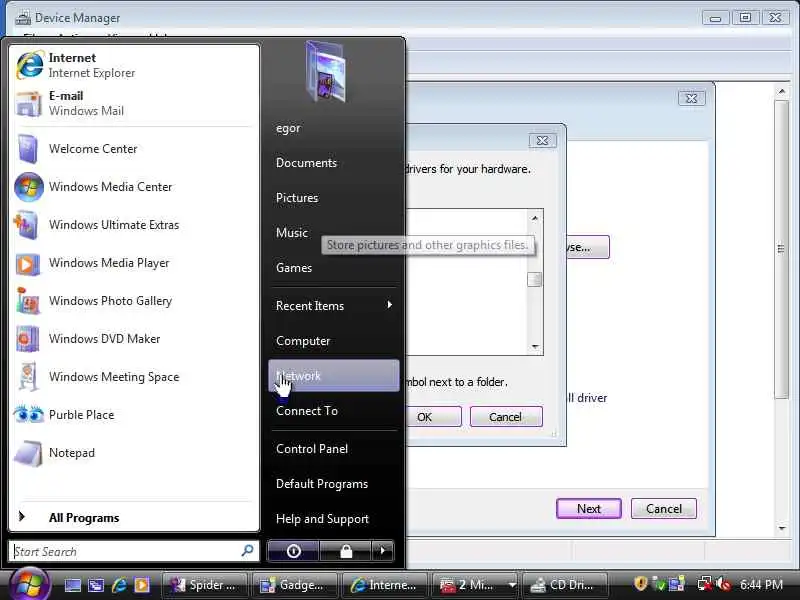The width and height of the screenshot is (800, 600).
Task: Click the user account picture icon
Action: 325,72
